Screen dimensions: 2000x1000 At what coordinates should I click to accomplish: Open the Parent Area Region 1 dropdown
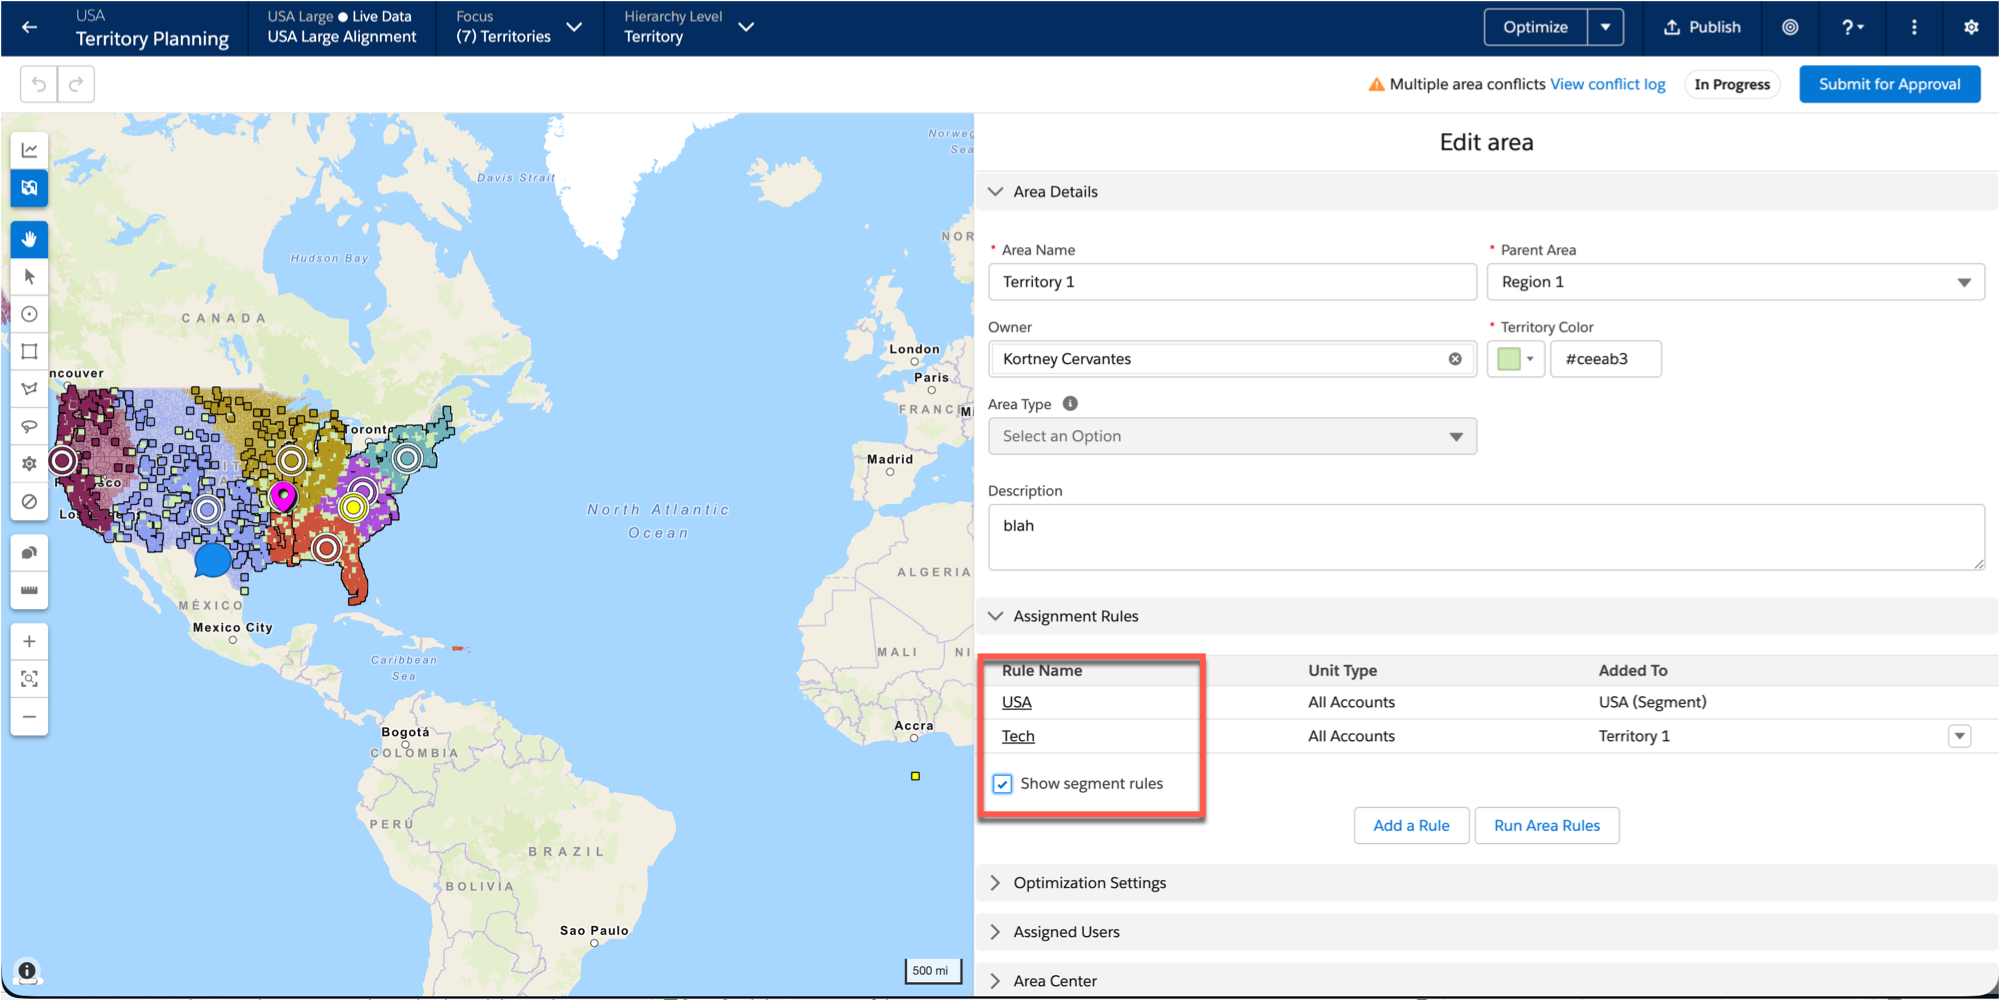(1735, 282)
